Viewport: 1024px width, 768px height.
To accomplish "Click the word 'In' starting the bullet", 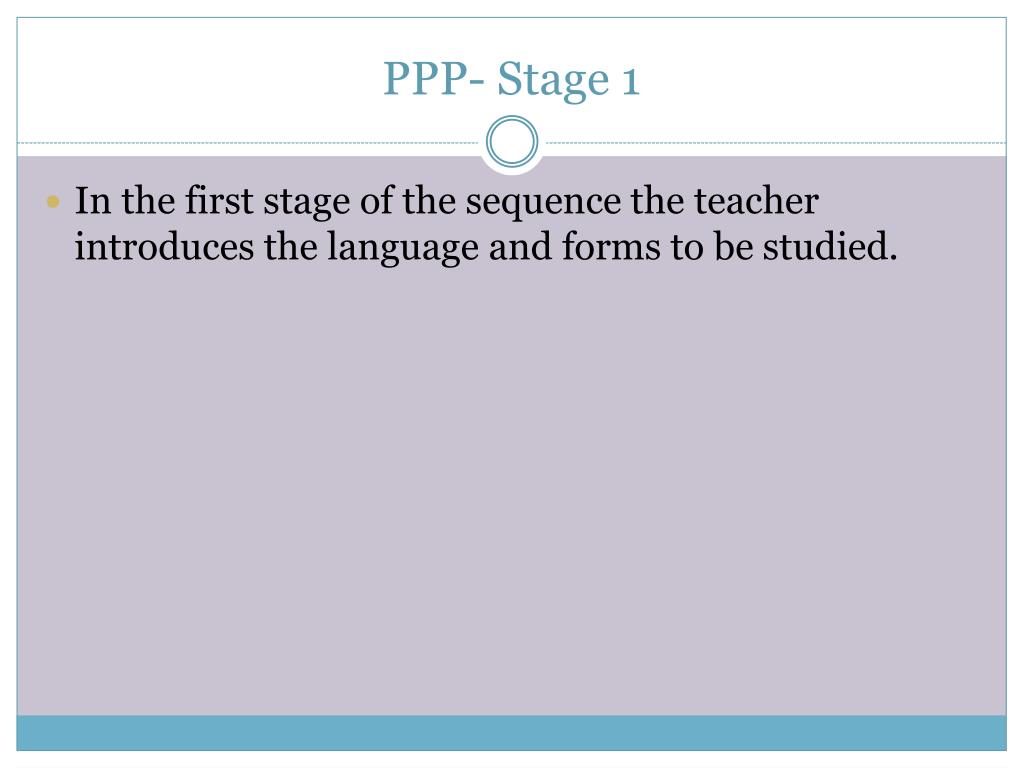I will [93, 200].
